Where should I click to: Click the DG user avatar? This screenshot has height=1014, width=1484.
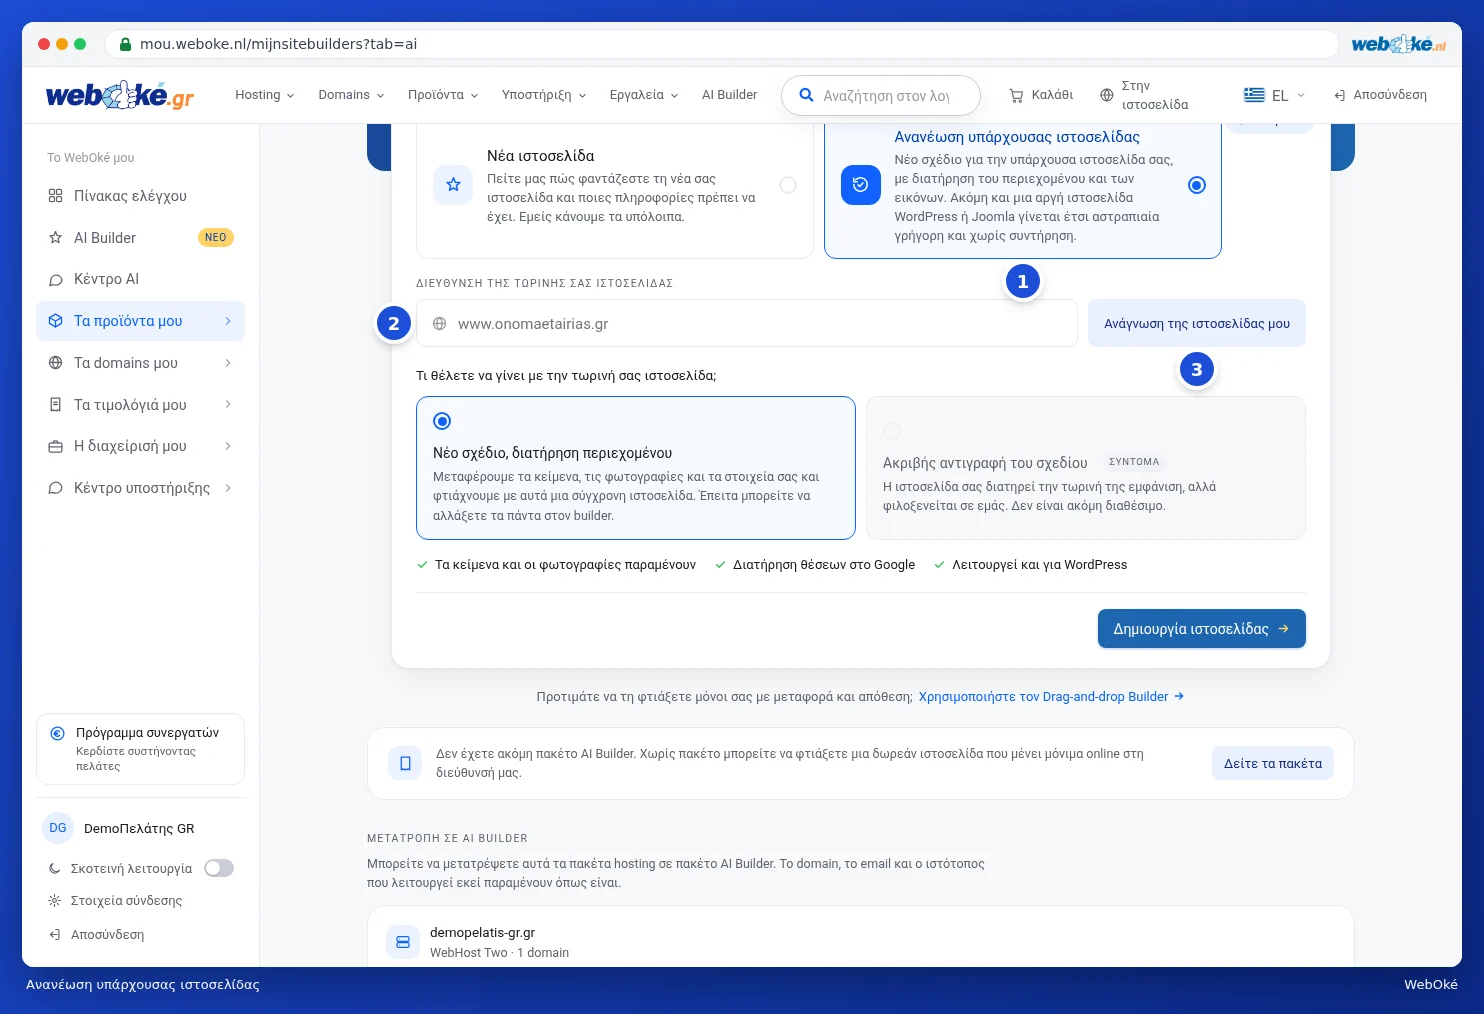[58, 828]
